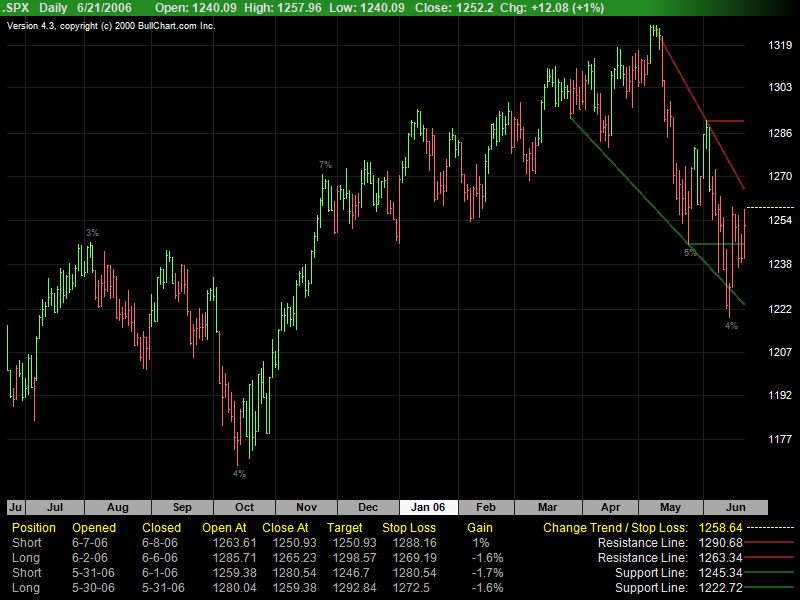Click the Position column header
Viewport: 800px width, 600px height.
34,528
